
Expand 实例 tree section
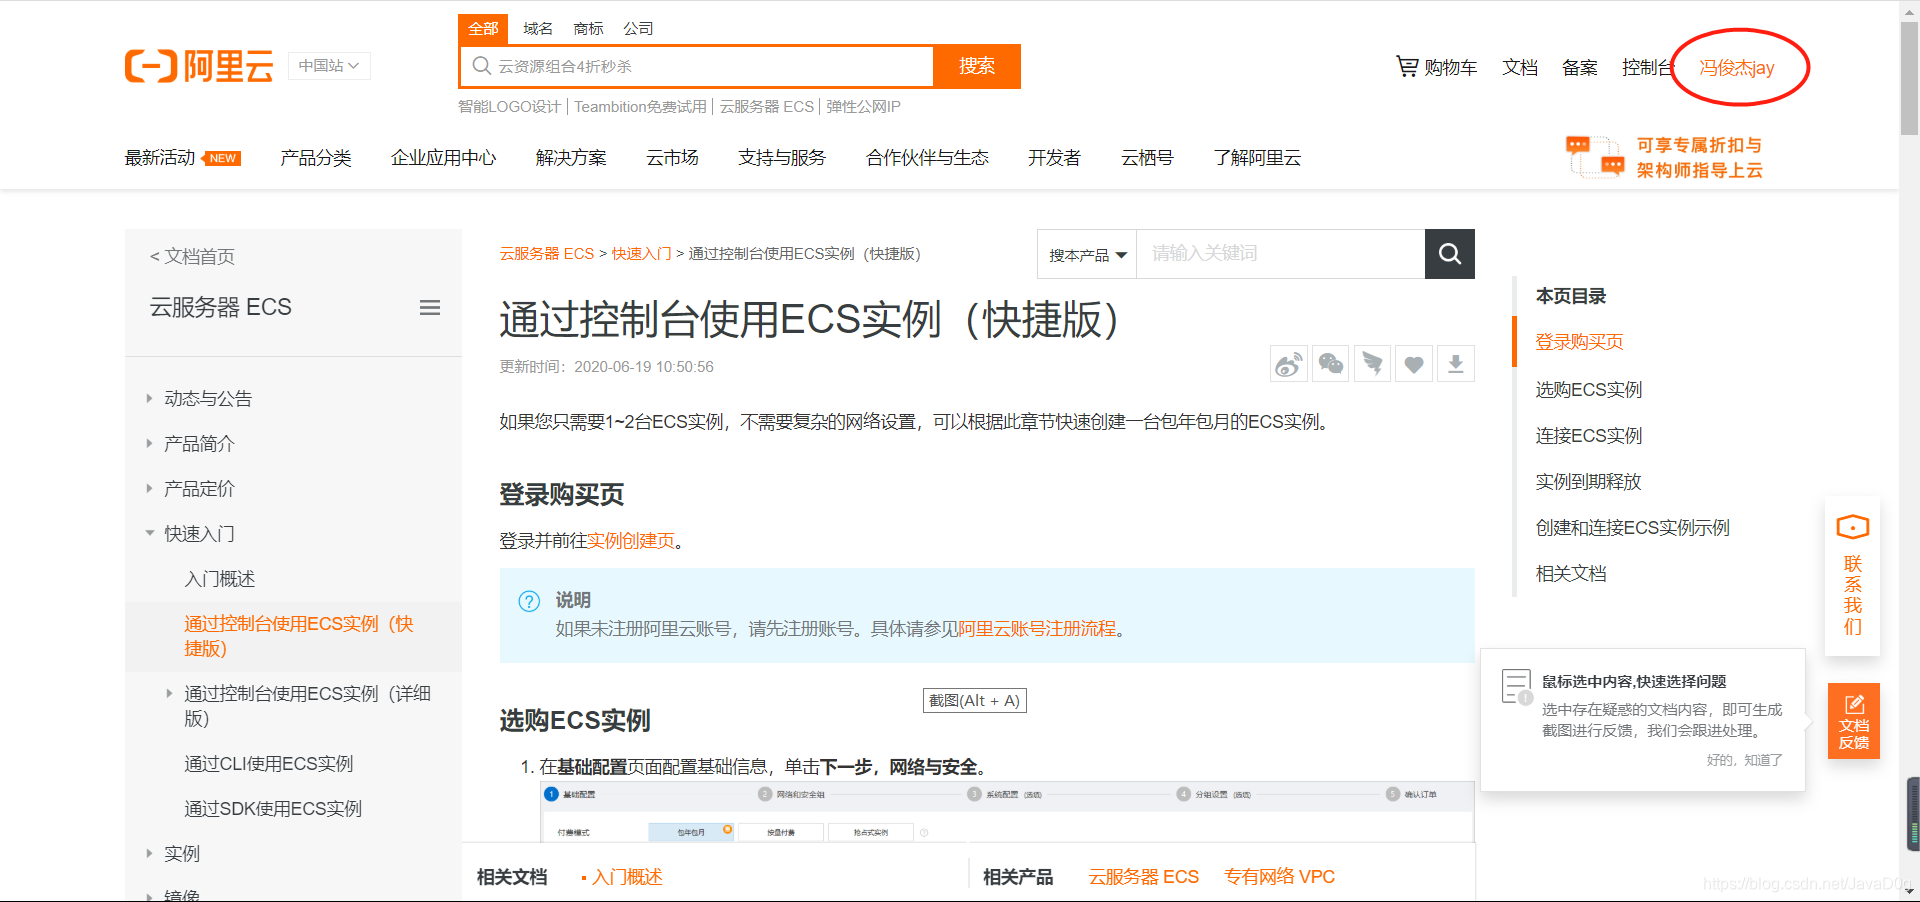149,853
